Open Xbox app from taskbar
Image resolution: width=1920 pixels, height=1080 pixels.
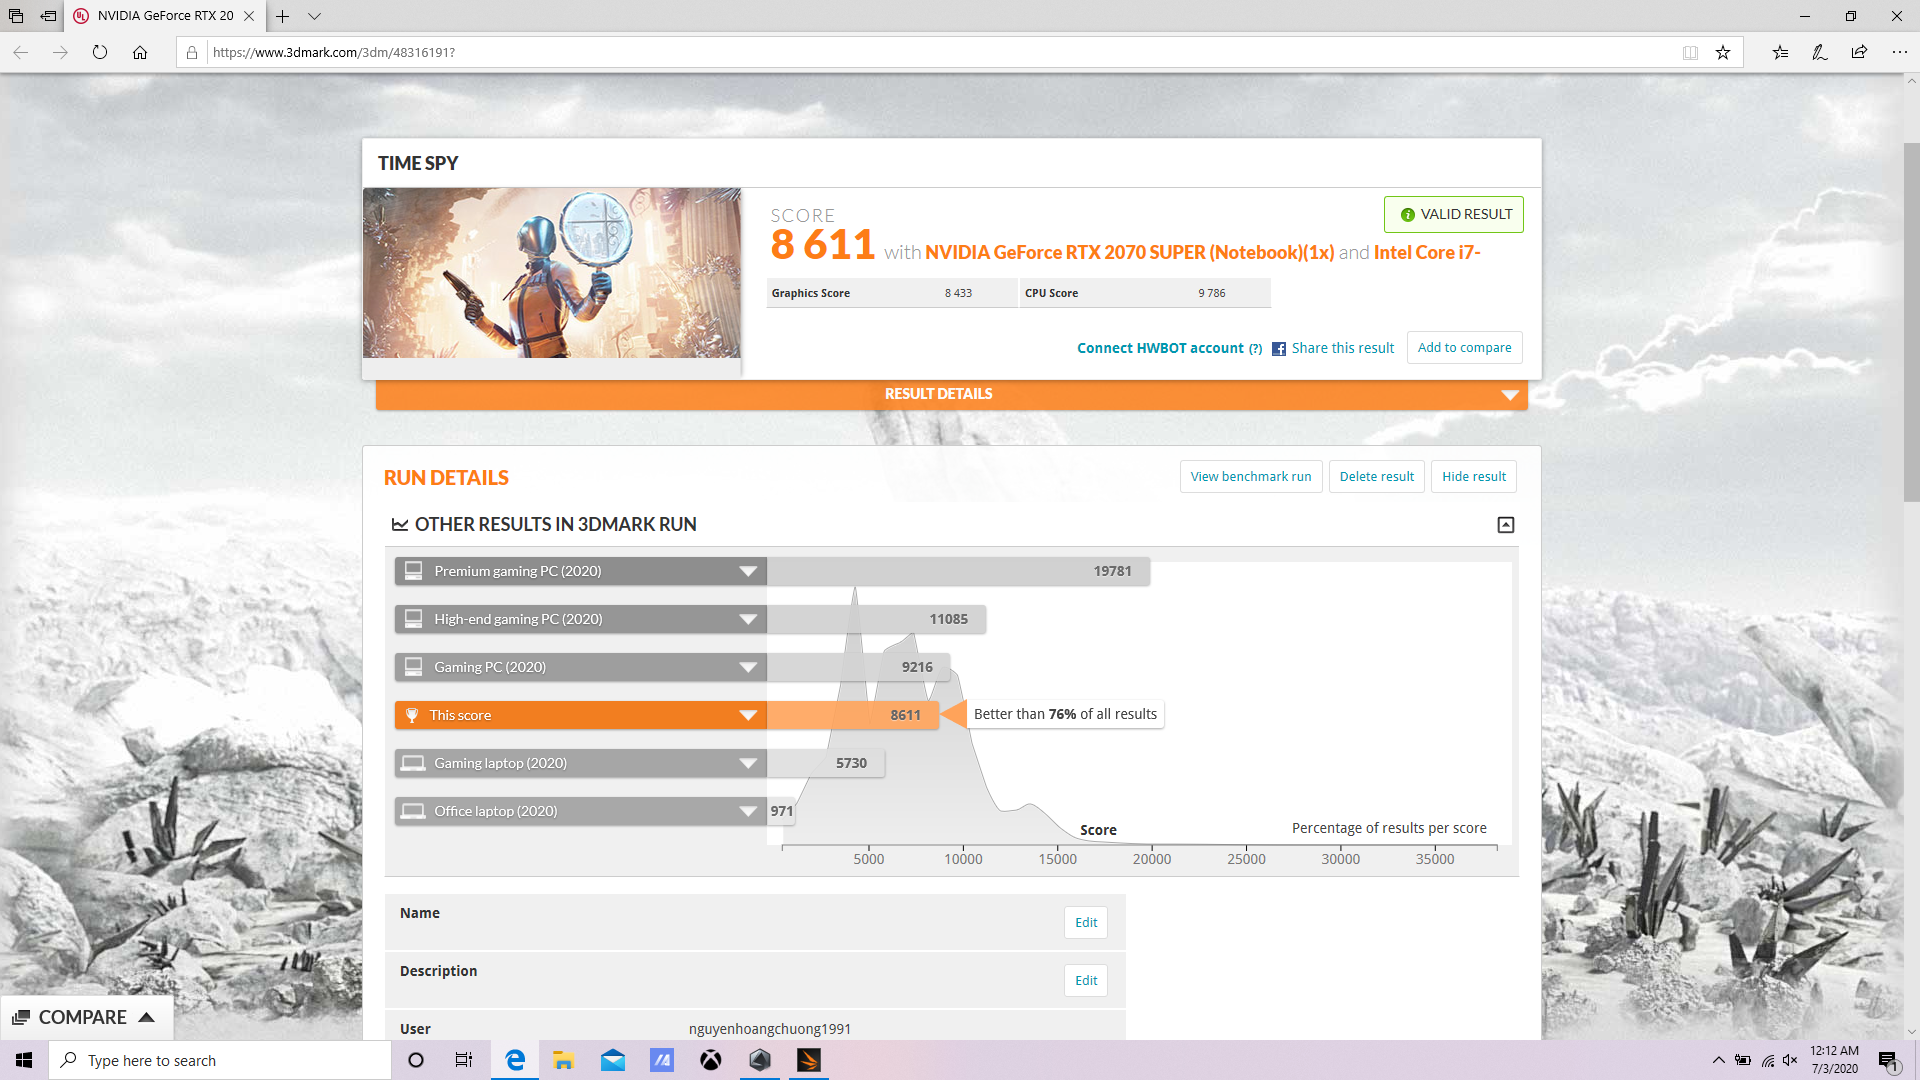711,1060
